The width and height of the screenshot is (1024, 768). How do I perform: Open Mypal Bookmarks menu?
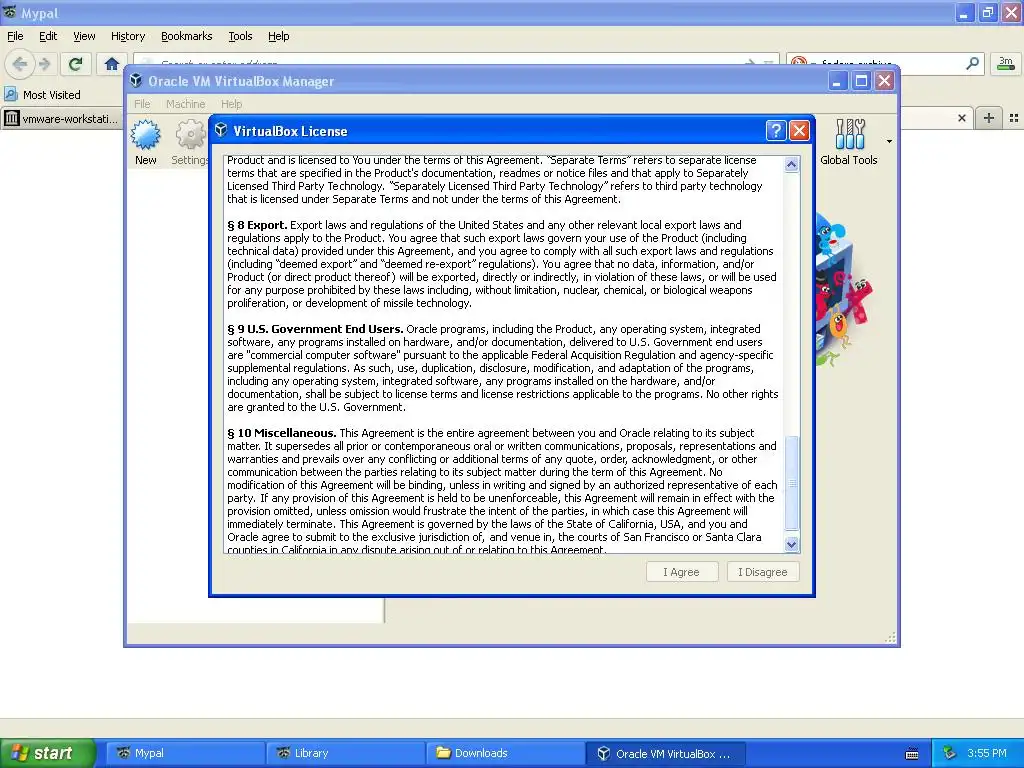(187, 36)
